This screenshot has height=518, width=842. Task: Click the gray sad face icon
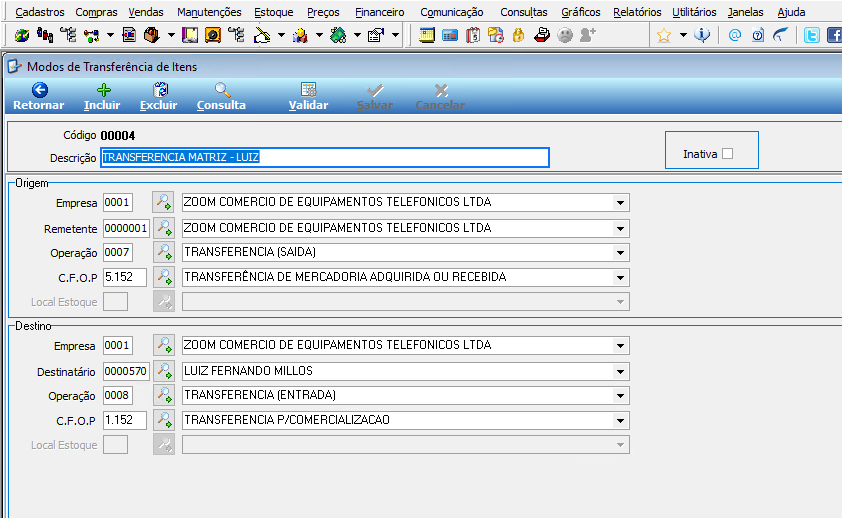point(565,35)
